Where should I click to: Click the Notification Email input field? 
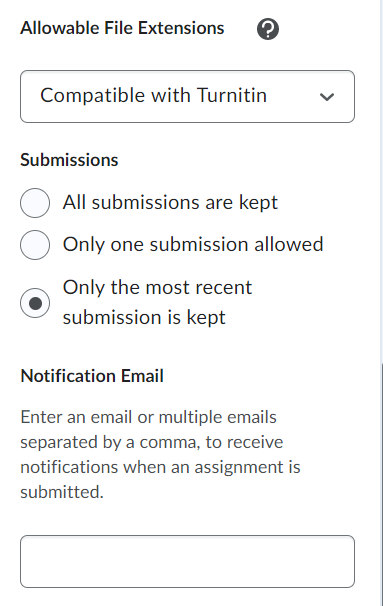[x=187, y=561]
